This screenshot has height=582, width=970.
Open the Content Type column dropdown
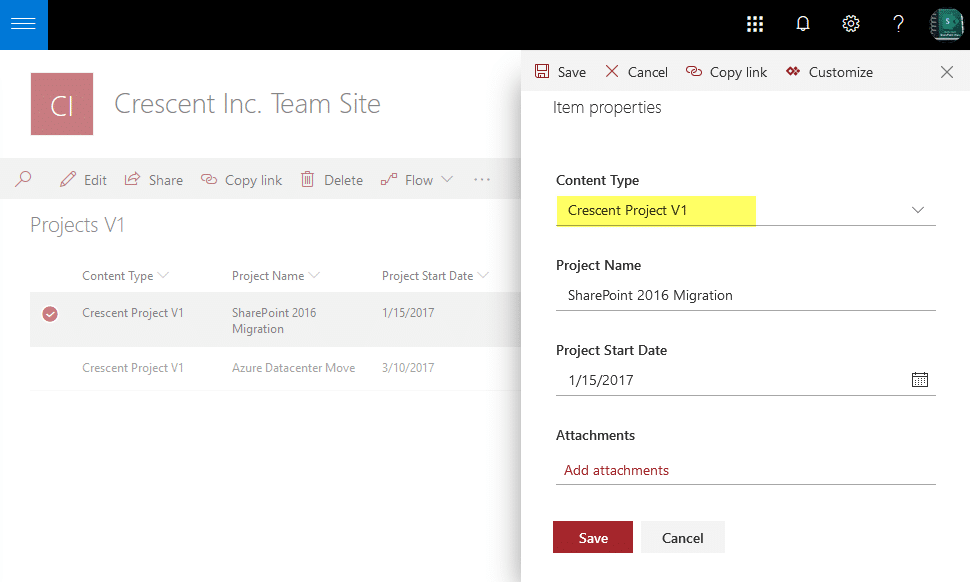(x=164, y=275)
